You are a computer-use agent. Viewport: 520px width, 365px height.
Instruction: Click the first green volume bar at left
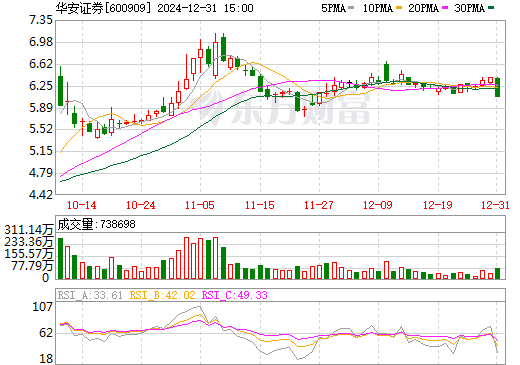60,258
